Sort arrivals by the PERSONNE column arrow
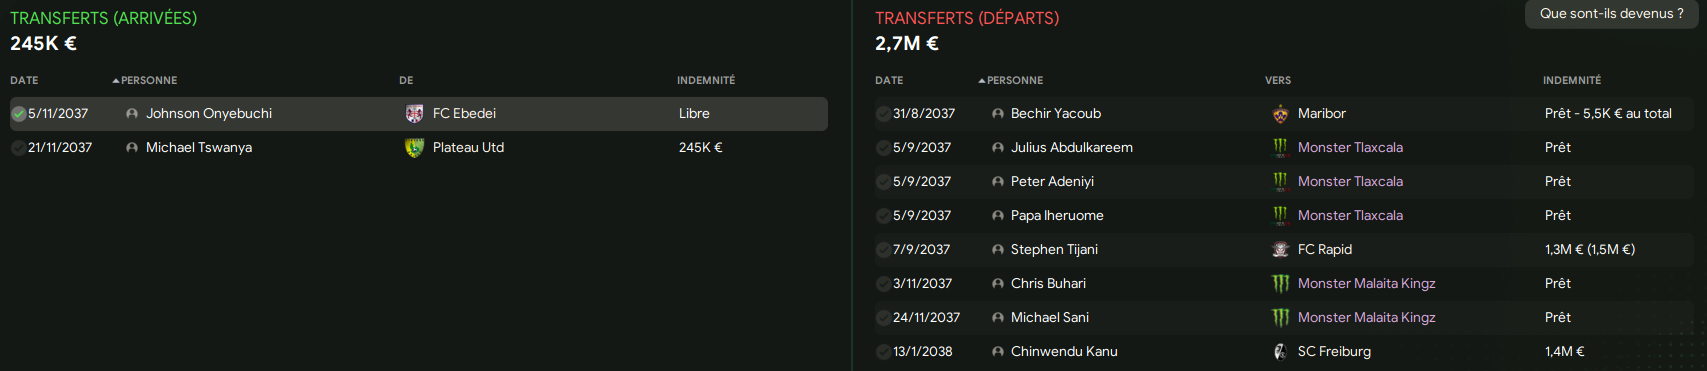 pos(116,80)
